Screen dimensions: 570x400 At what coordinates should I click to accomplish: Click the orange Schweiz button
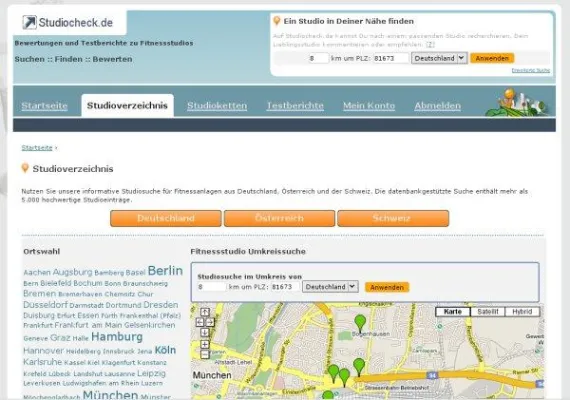393,218
